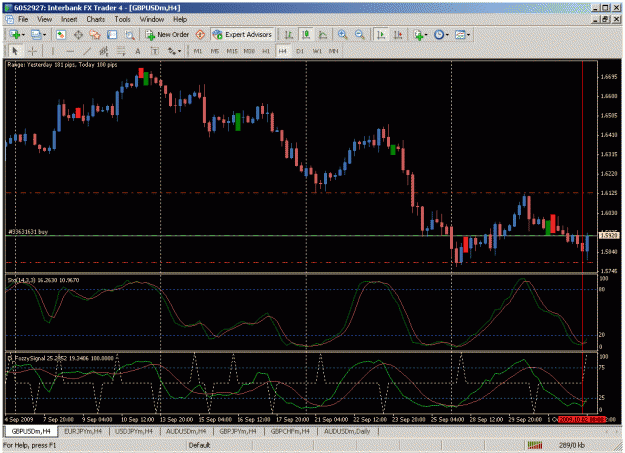Select the Crosshair tool
Image resolution: width=625 pixels, height=453 pixels.
pyautogui.click(x=33, y=51)
